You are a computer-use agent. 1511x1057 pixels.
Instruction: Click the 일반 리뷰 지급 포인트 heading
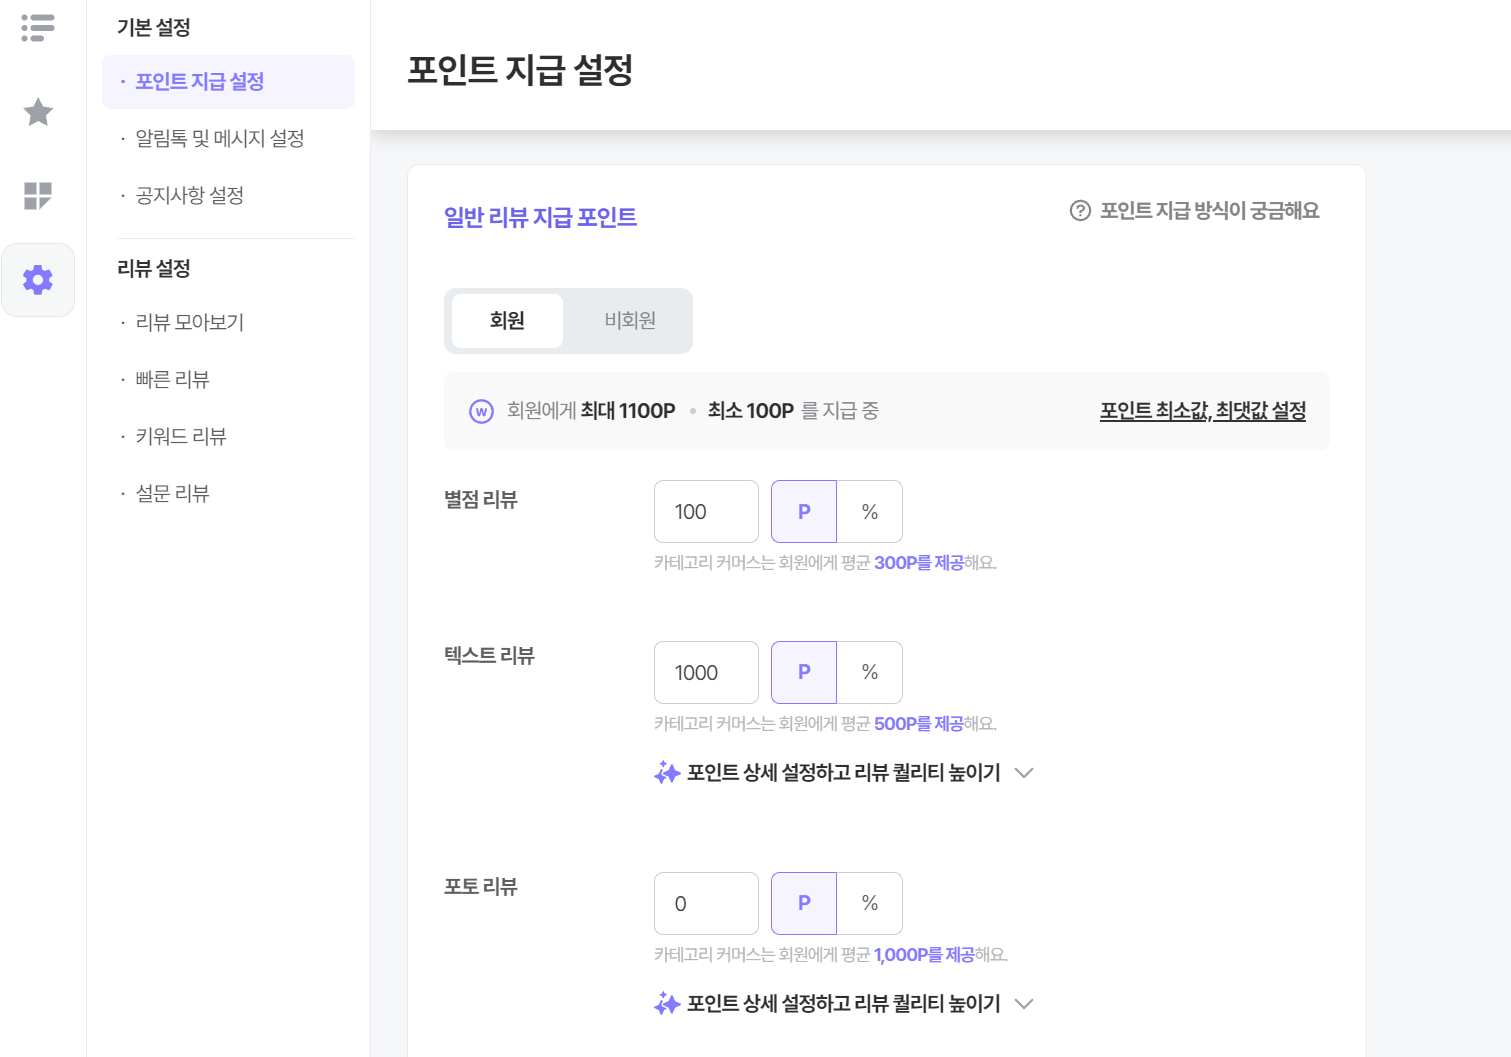click(540, 217)
